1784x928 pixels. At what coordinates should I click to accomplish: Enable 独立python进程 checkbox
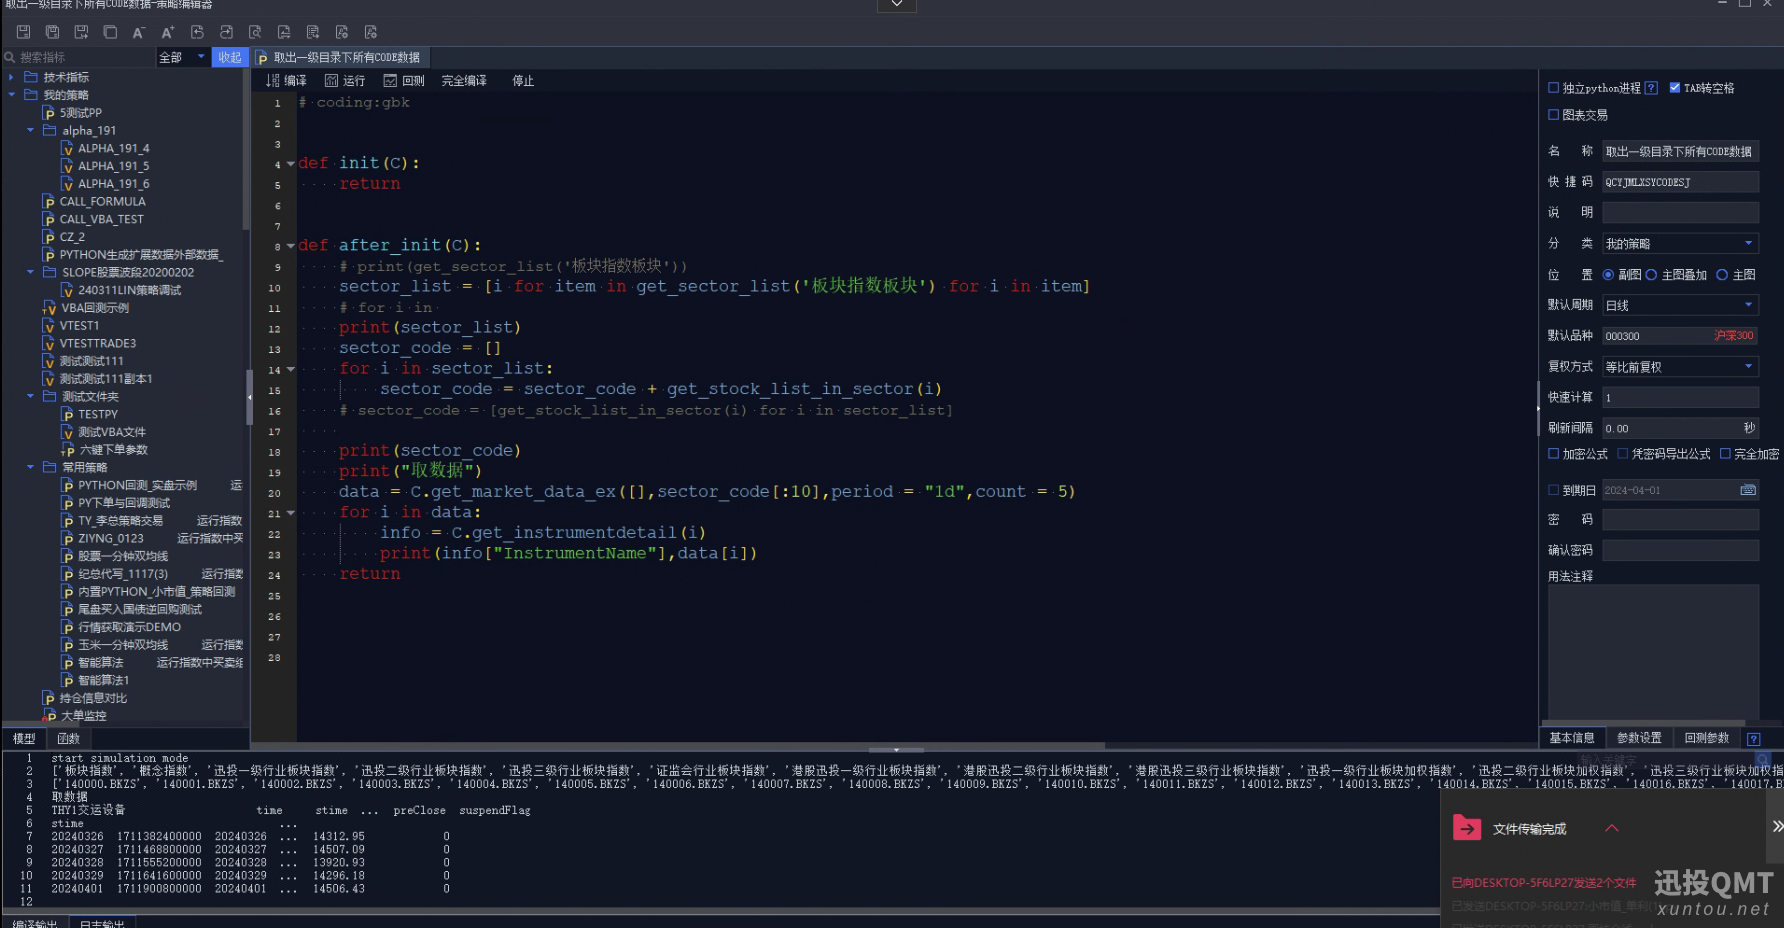click(x=1553, y=88)
